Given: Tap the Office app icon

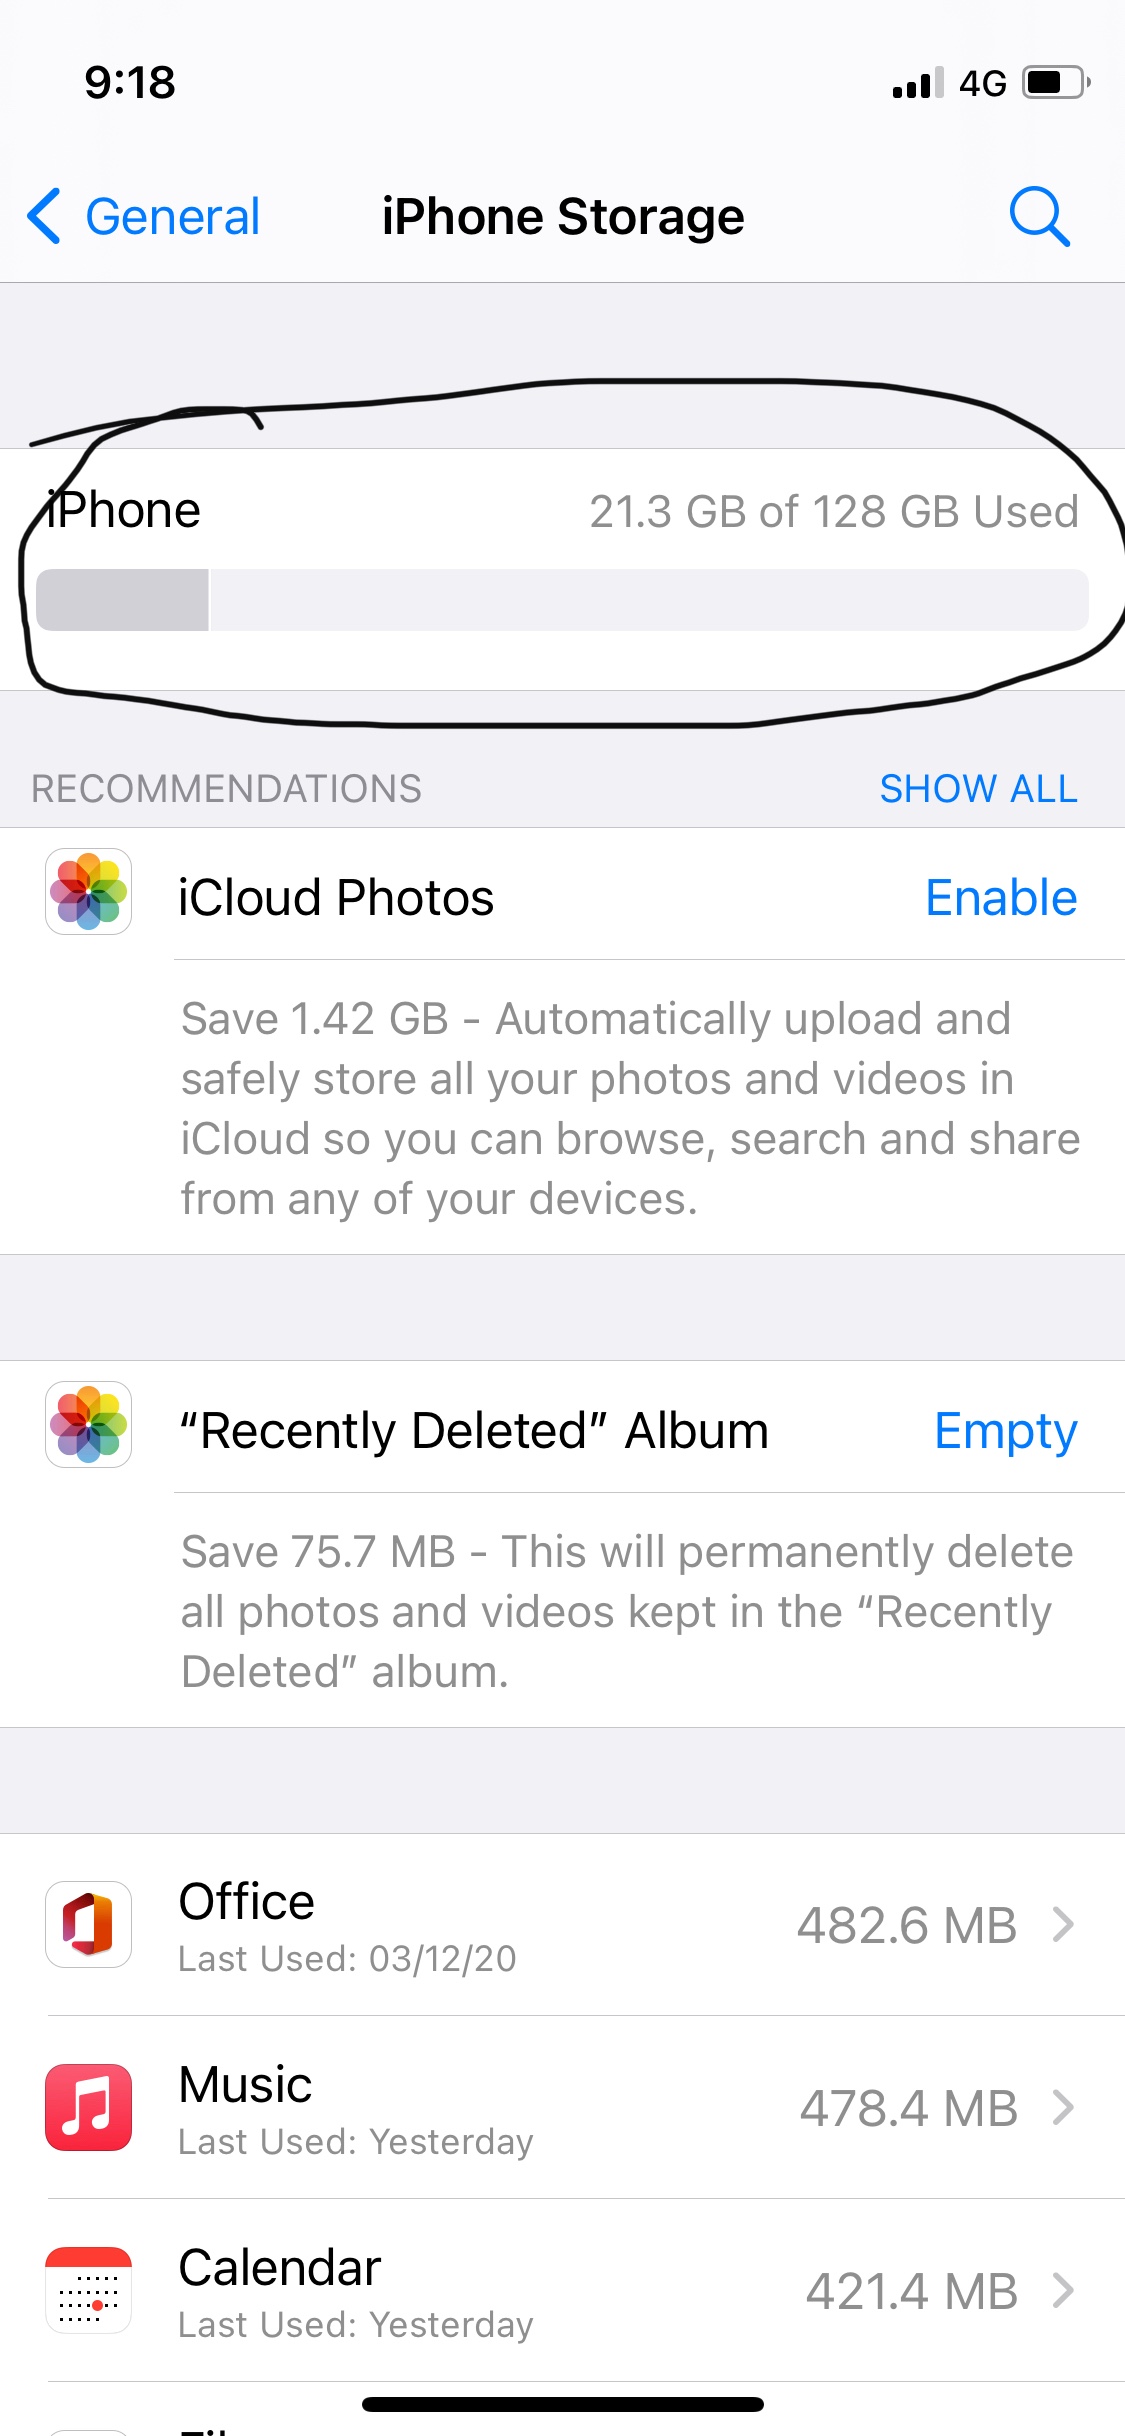Looking at the screenshot, I should point(89,1924).
